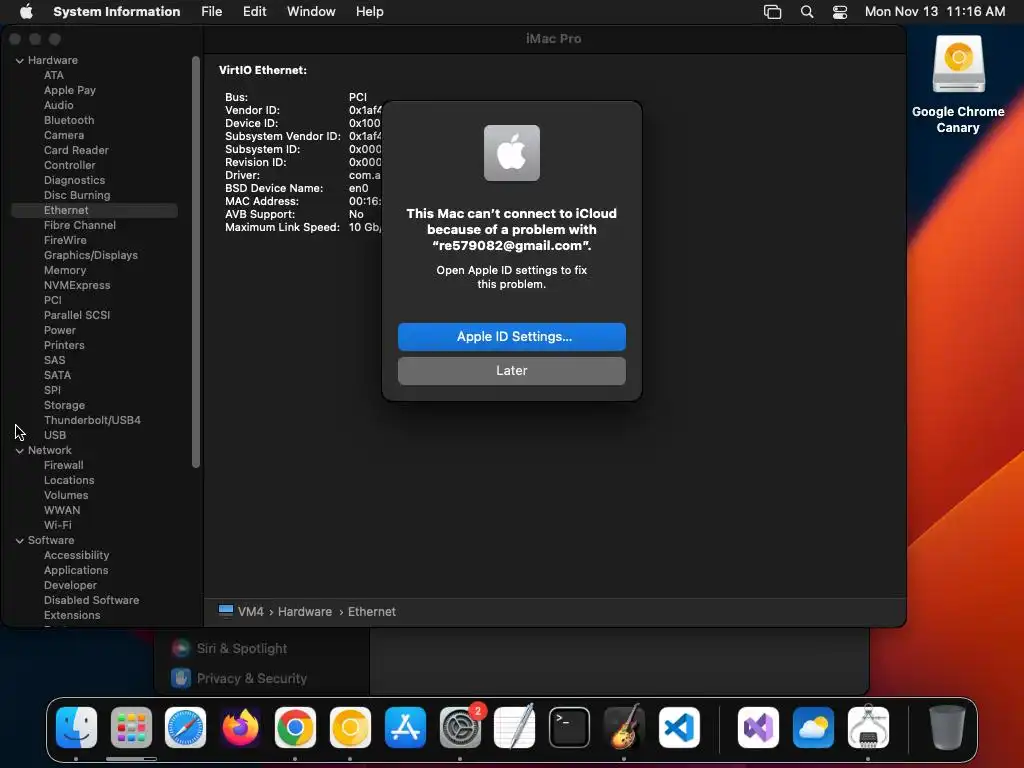Open Visual Studio purple dock icon

point(758,727)
